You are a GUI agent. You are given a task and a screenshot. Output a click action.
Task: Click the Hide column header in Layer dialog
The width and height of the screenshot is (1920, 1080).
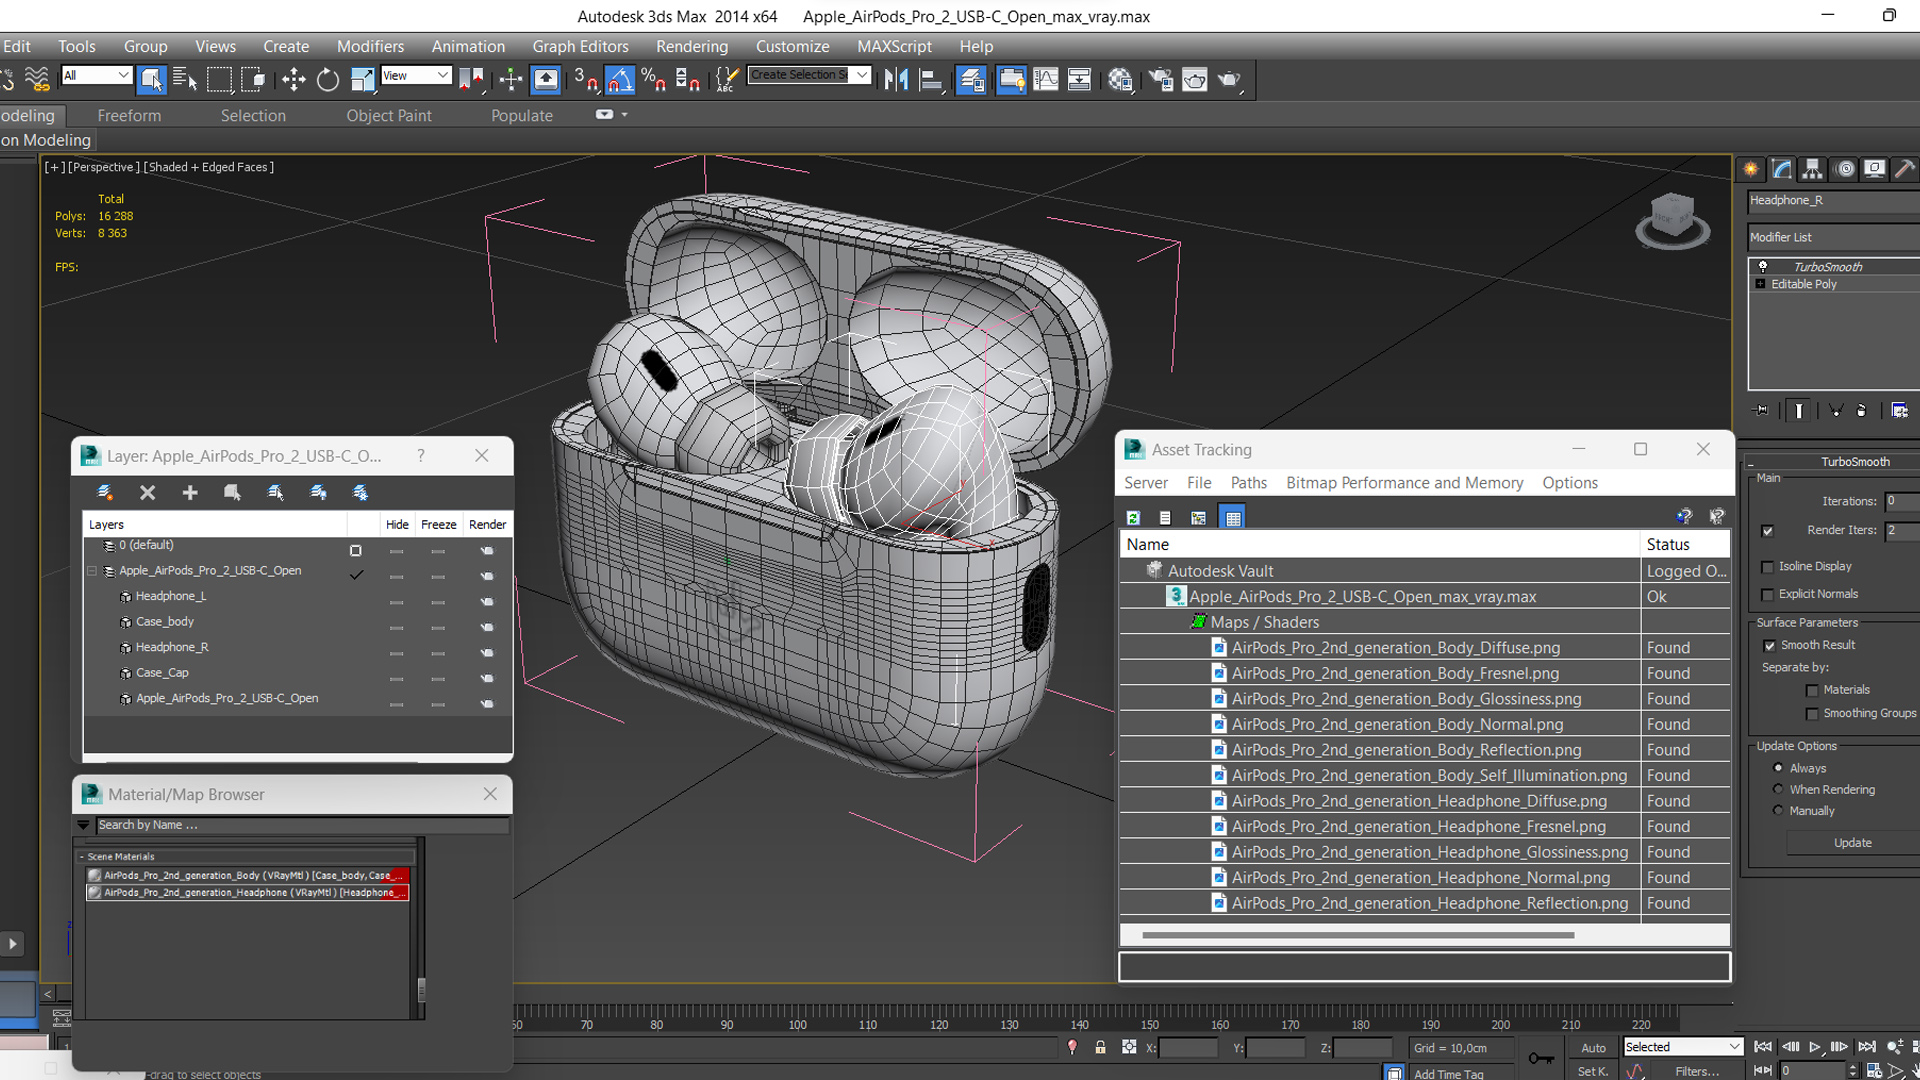(x=397, y=524)
